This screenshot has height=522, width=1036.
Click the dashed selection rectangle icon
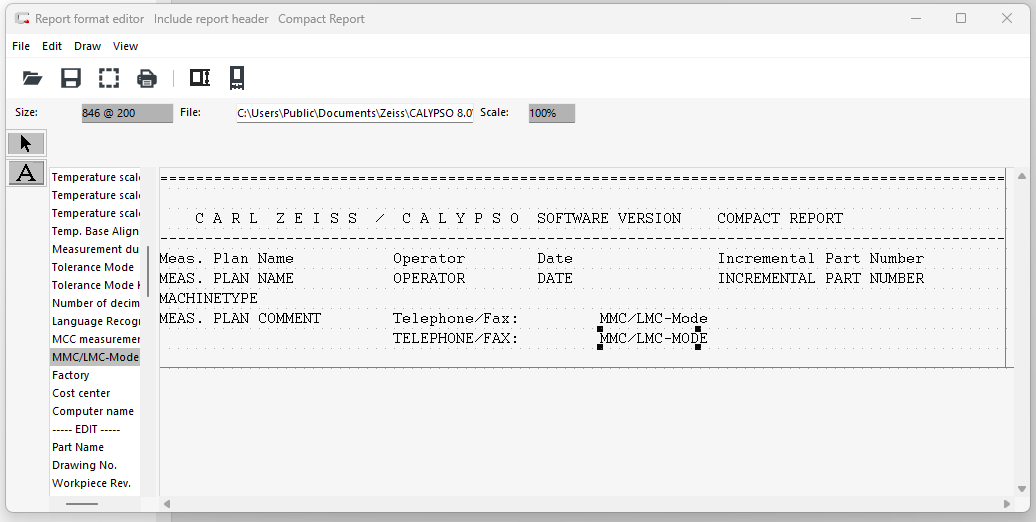point(109,78)
